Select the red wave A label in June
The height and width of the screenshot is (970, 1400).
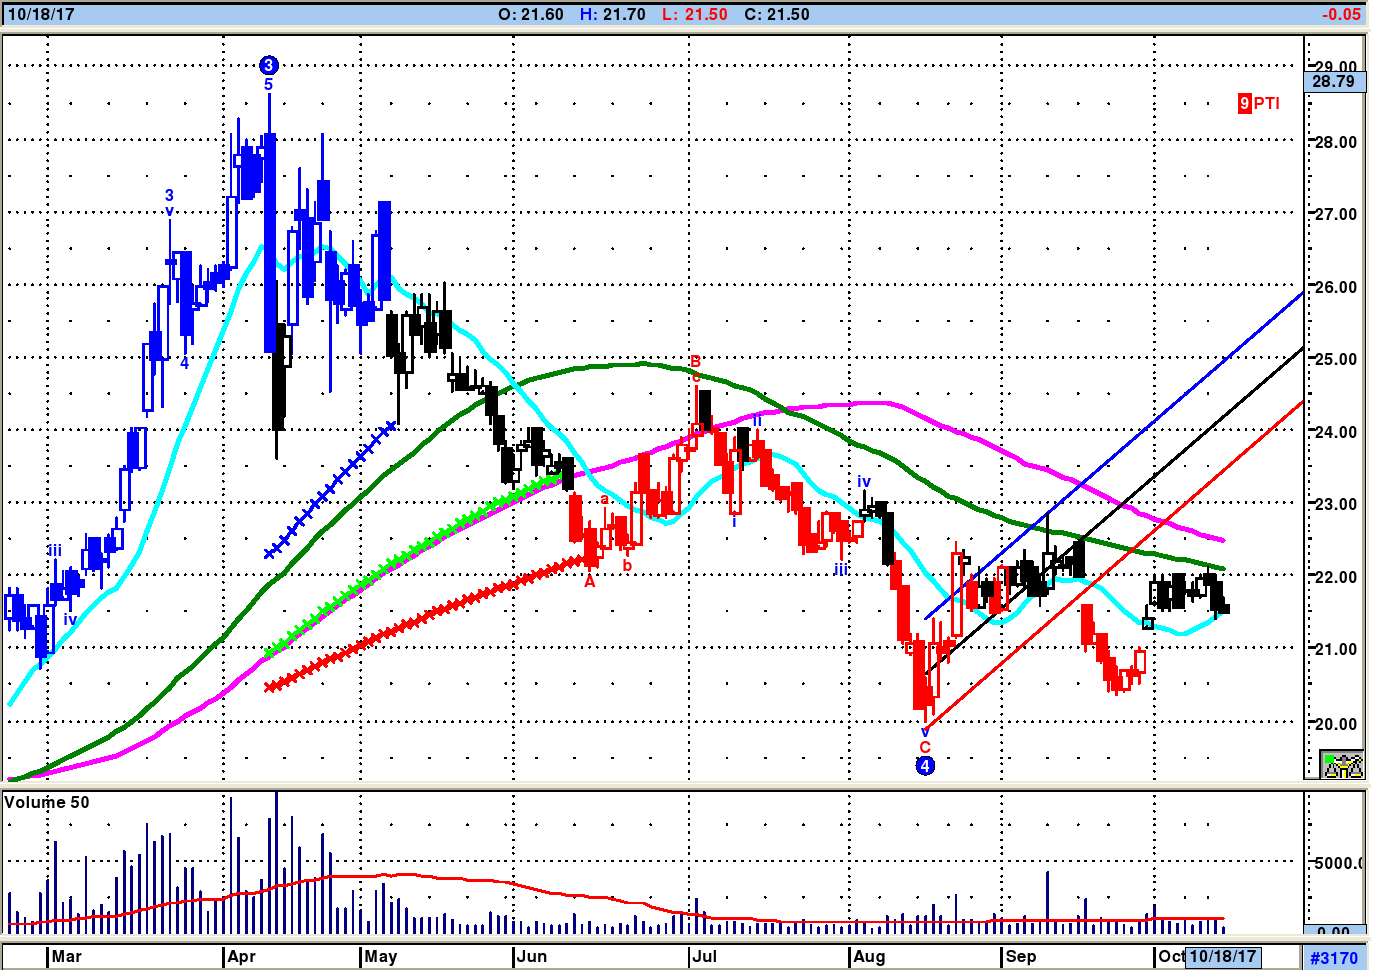[590, 581]
